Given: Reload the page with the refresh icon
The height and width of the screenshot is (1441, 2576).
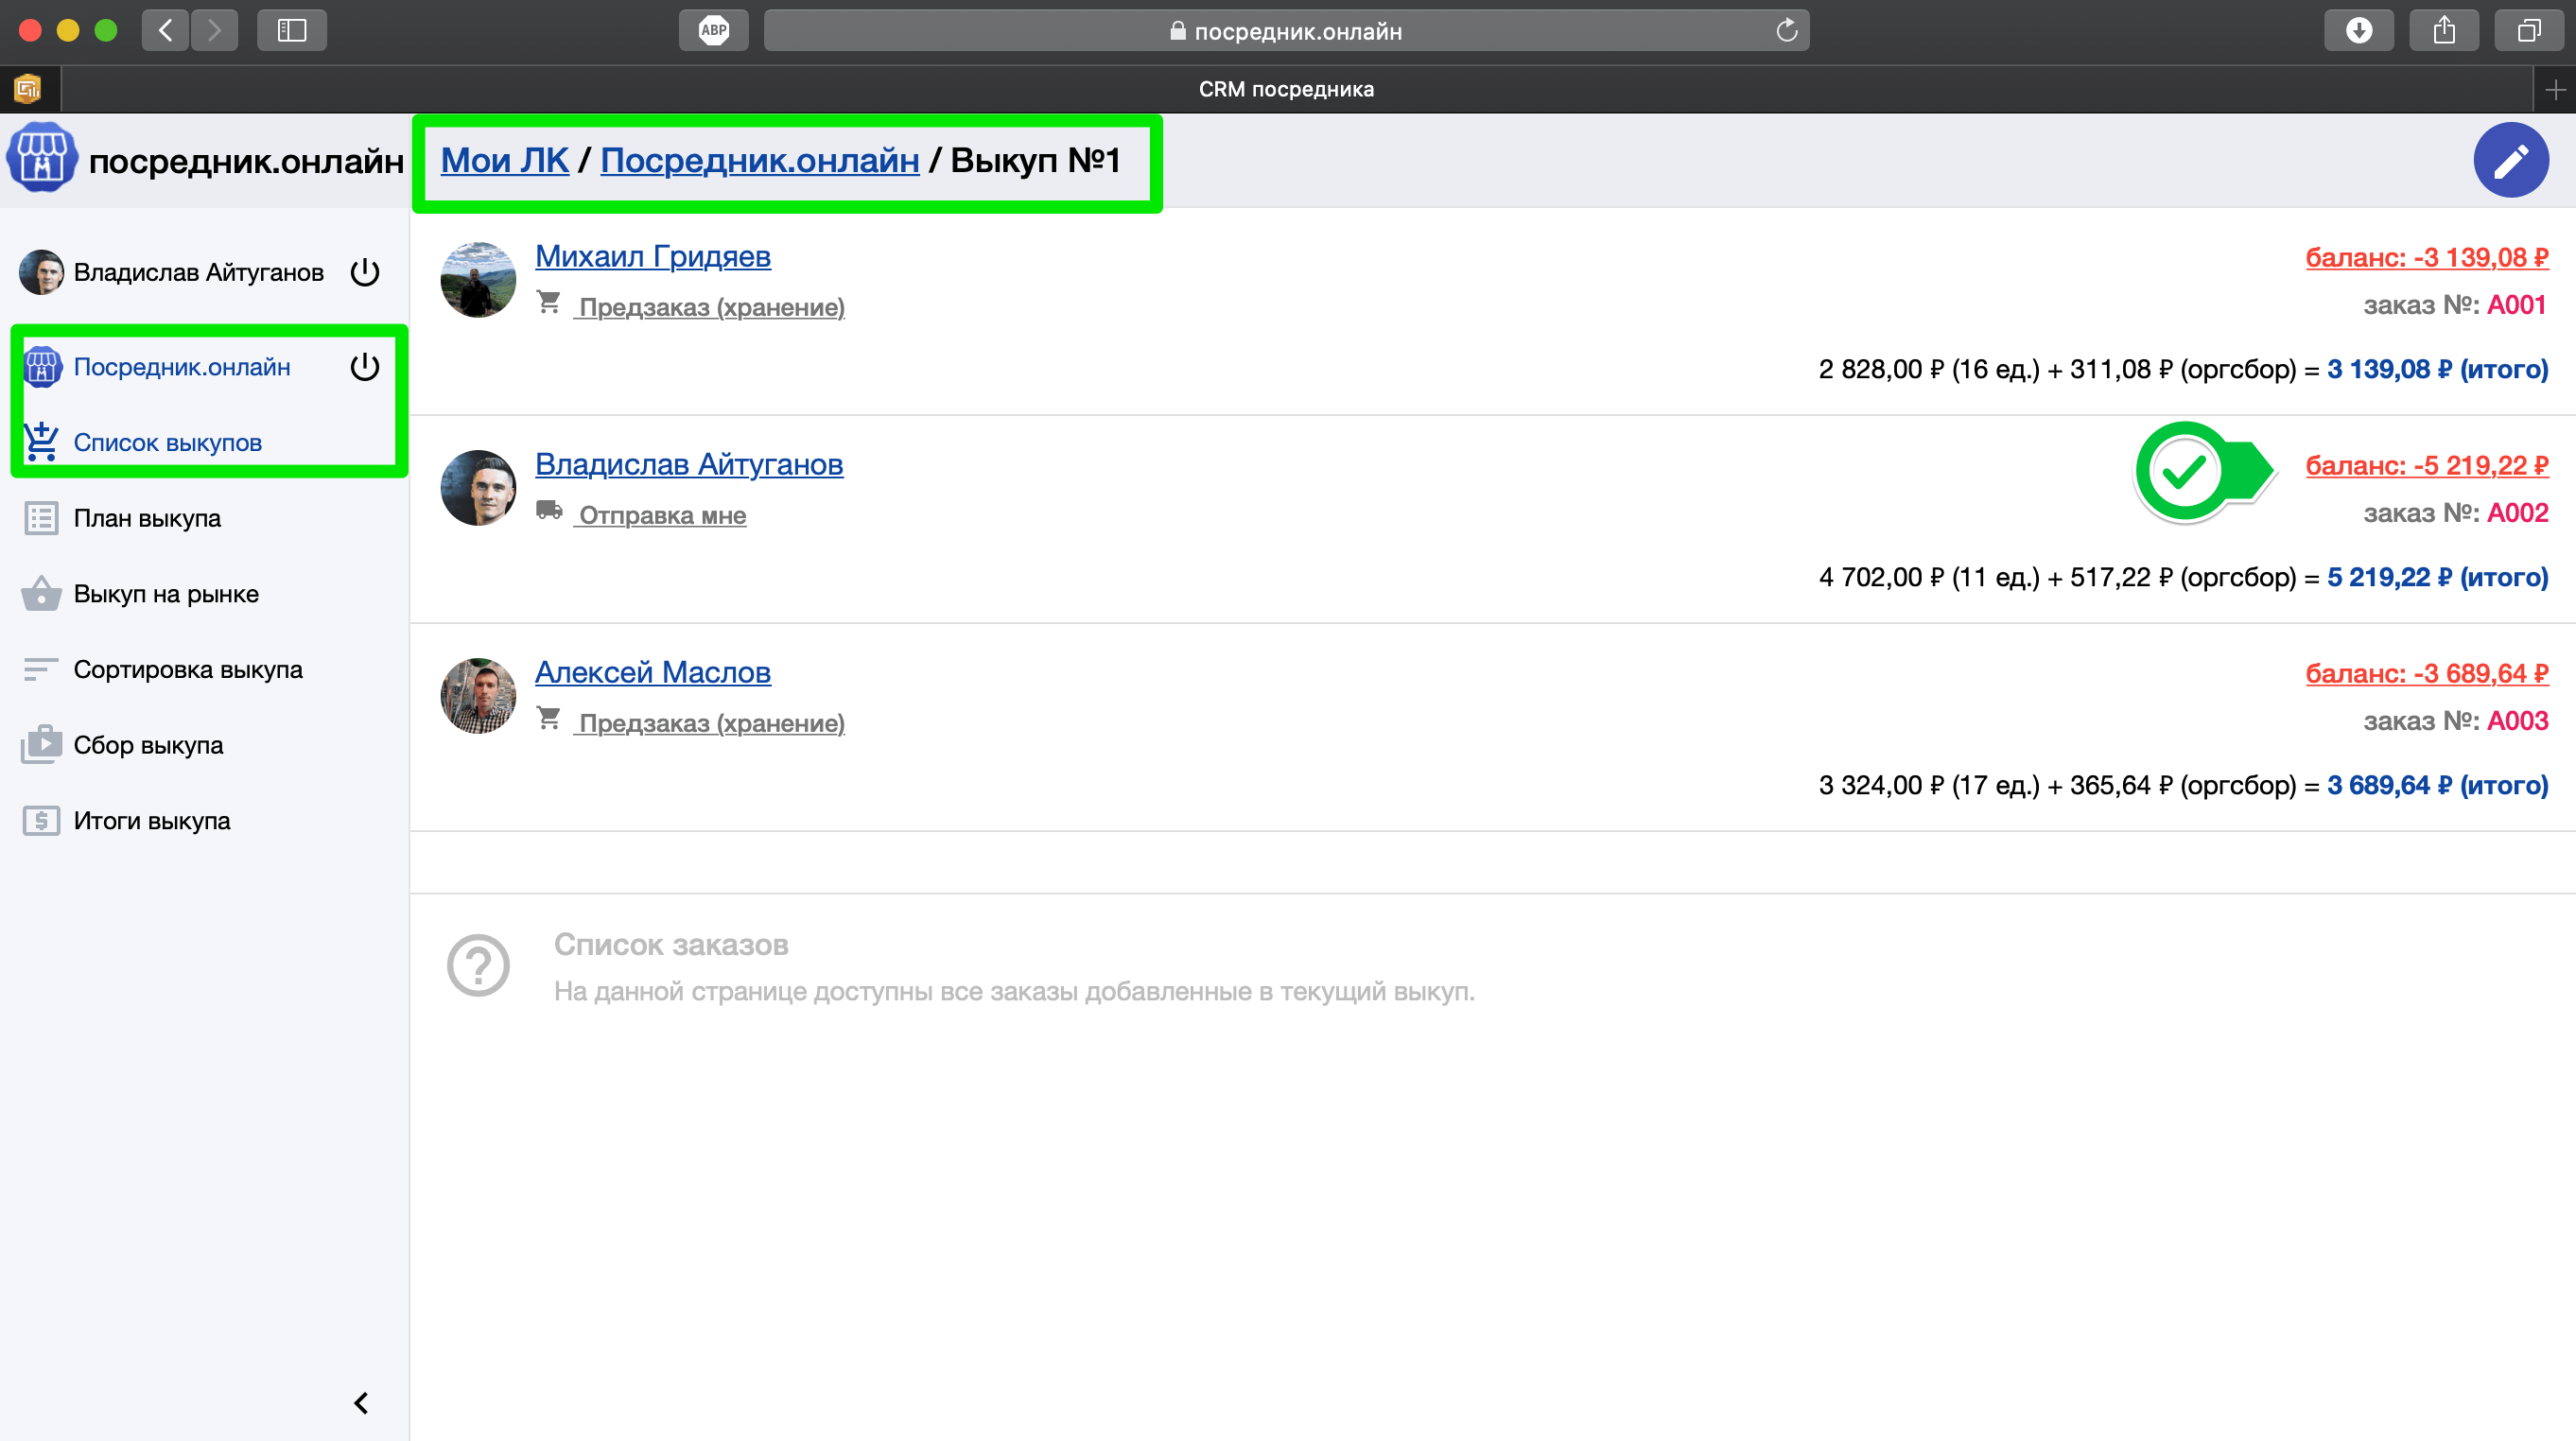Looking at the screenshot, I should click(x=1786, y=30).
